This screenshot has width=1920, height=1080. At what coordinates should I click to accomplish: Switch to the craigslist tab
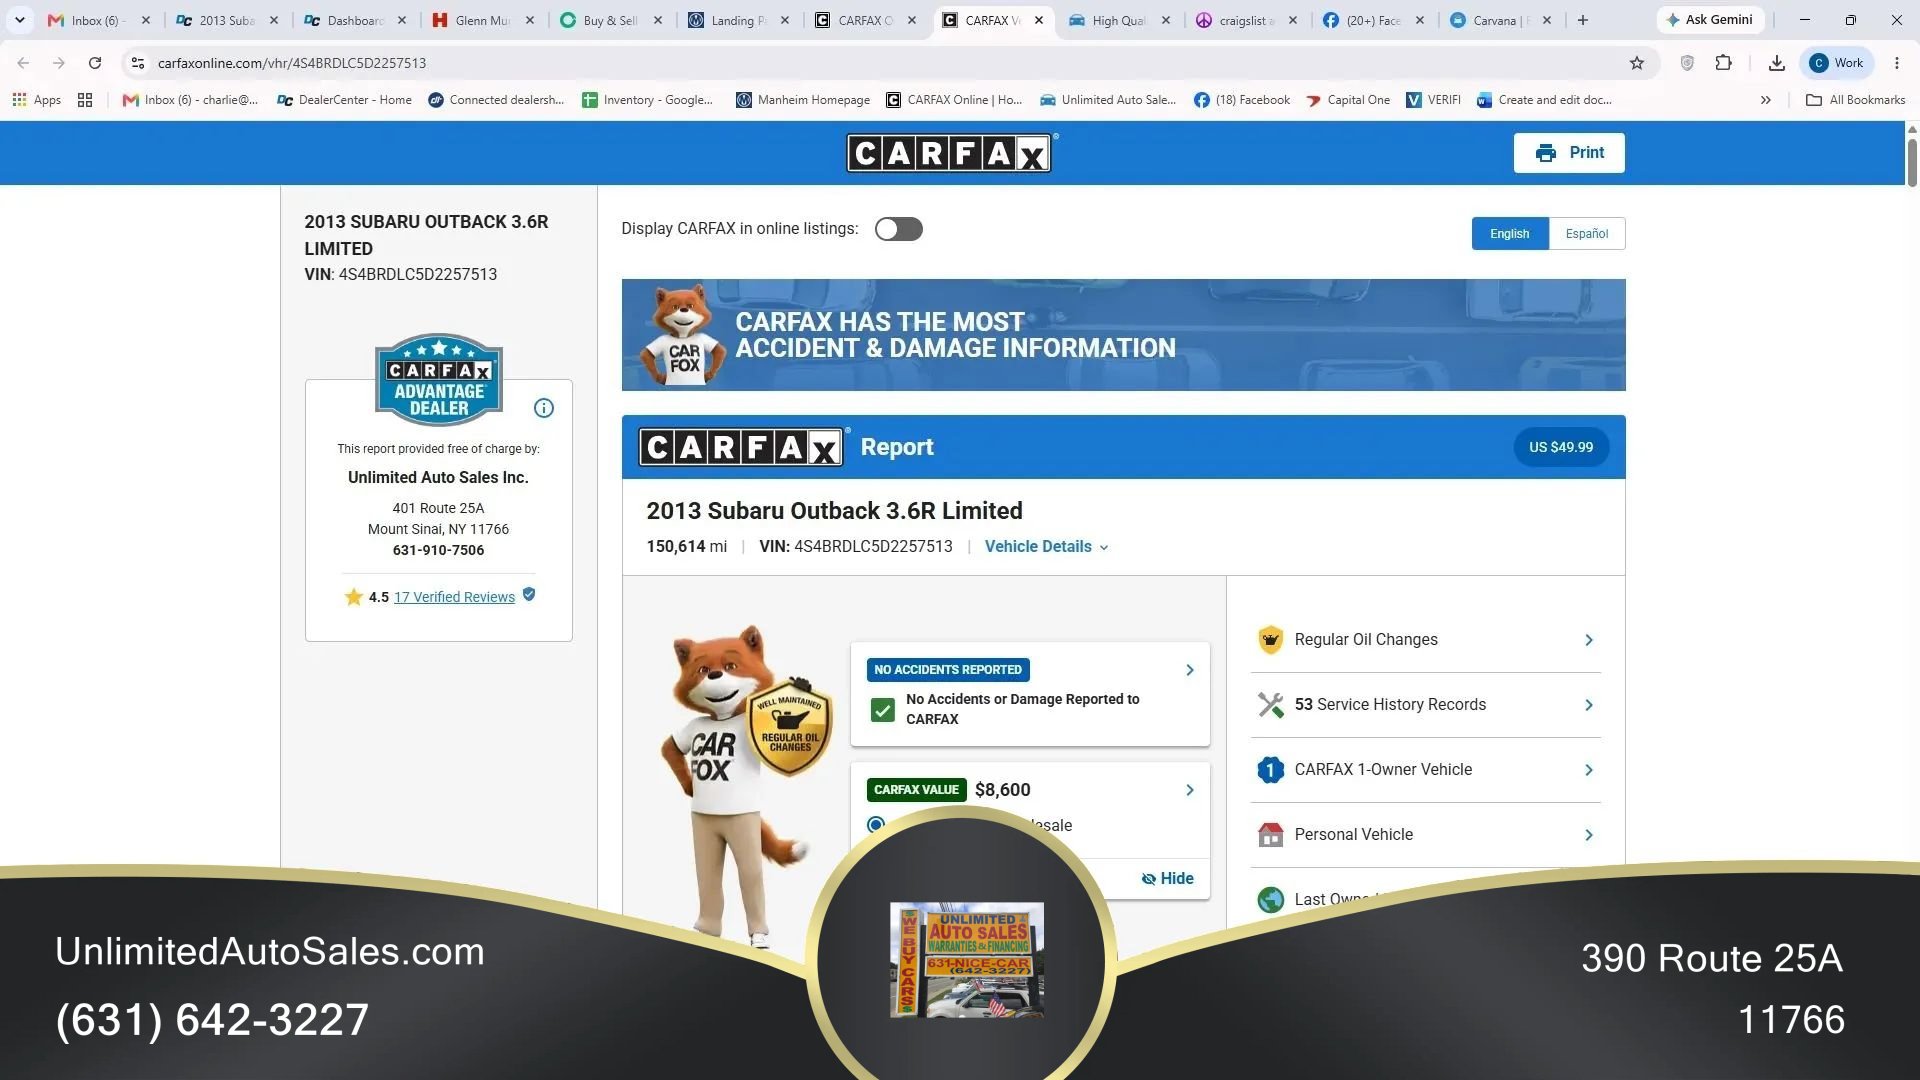(1246, 20)
